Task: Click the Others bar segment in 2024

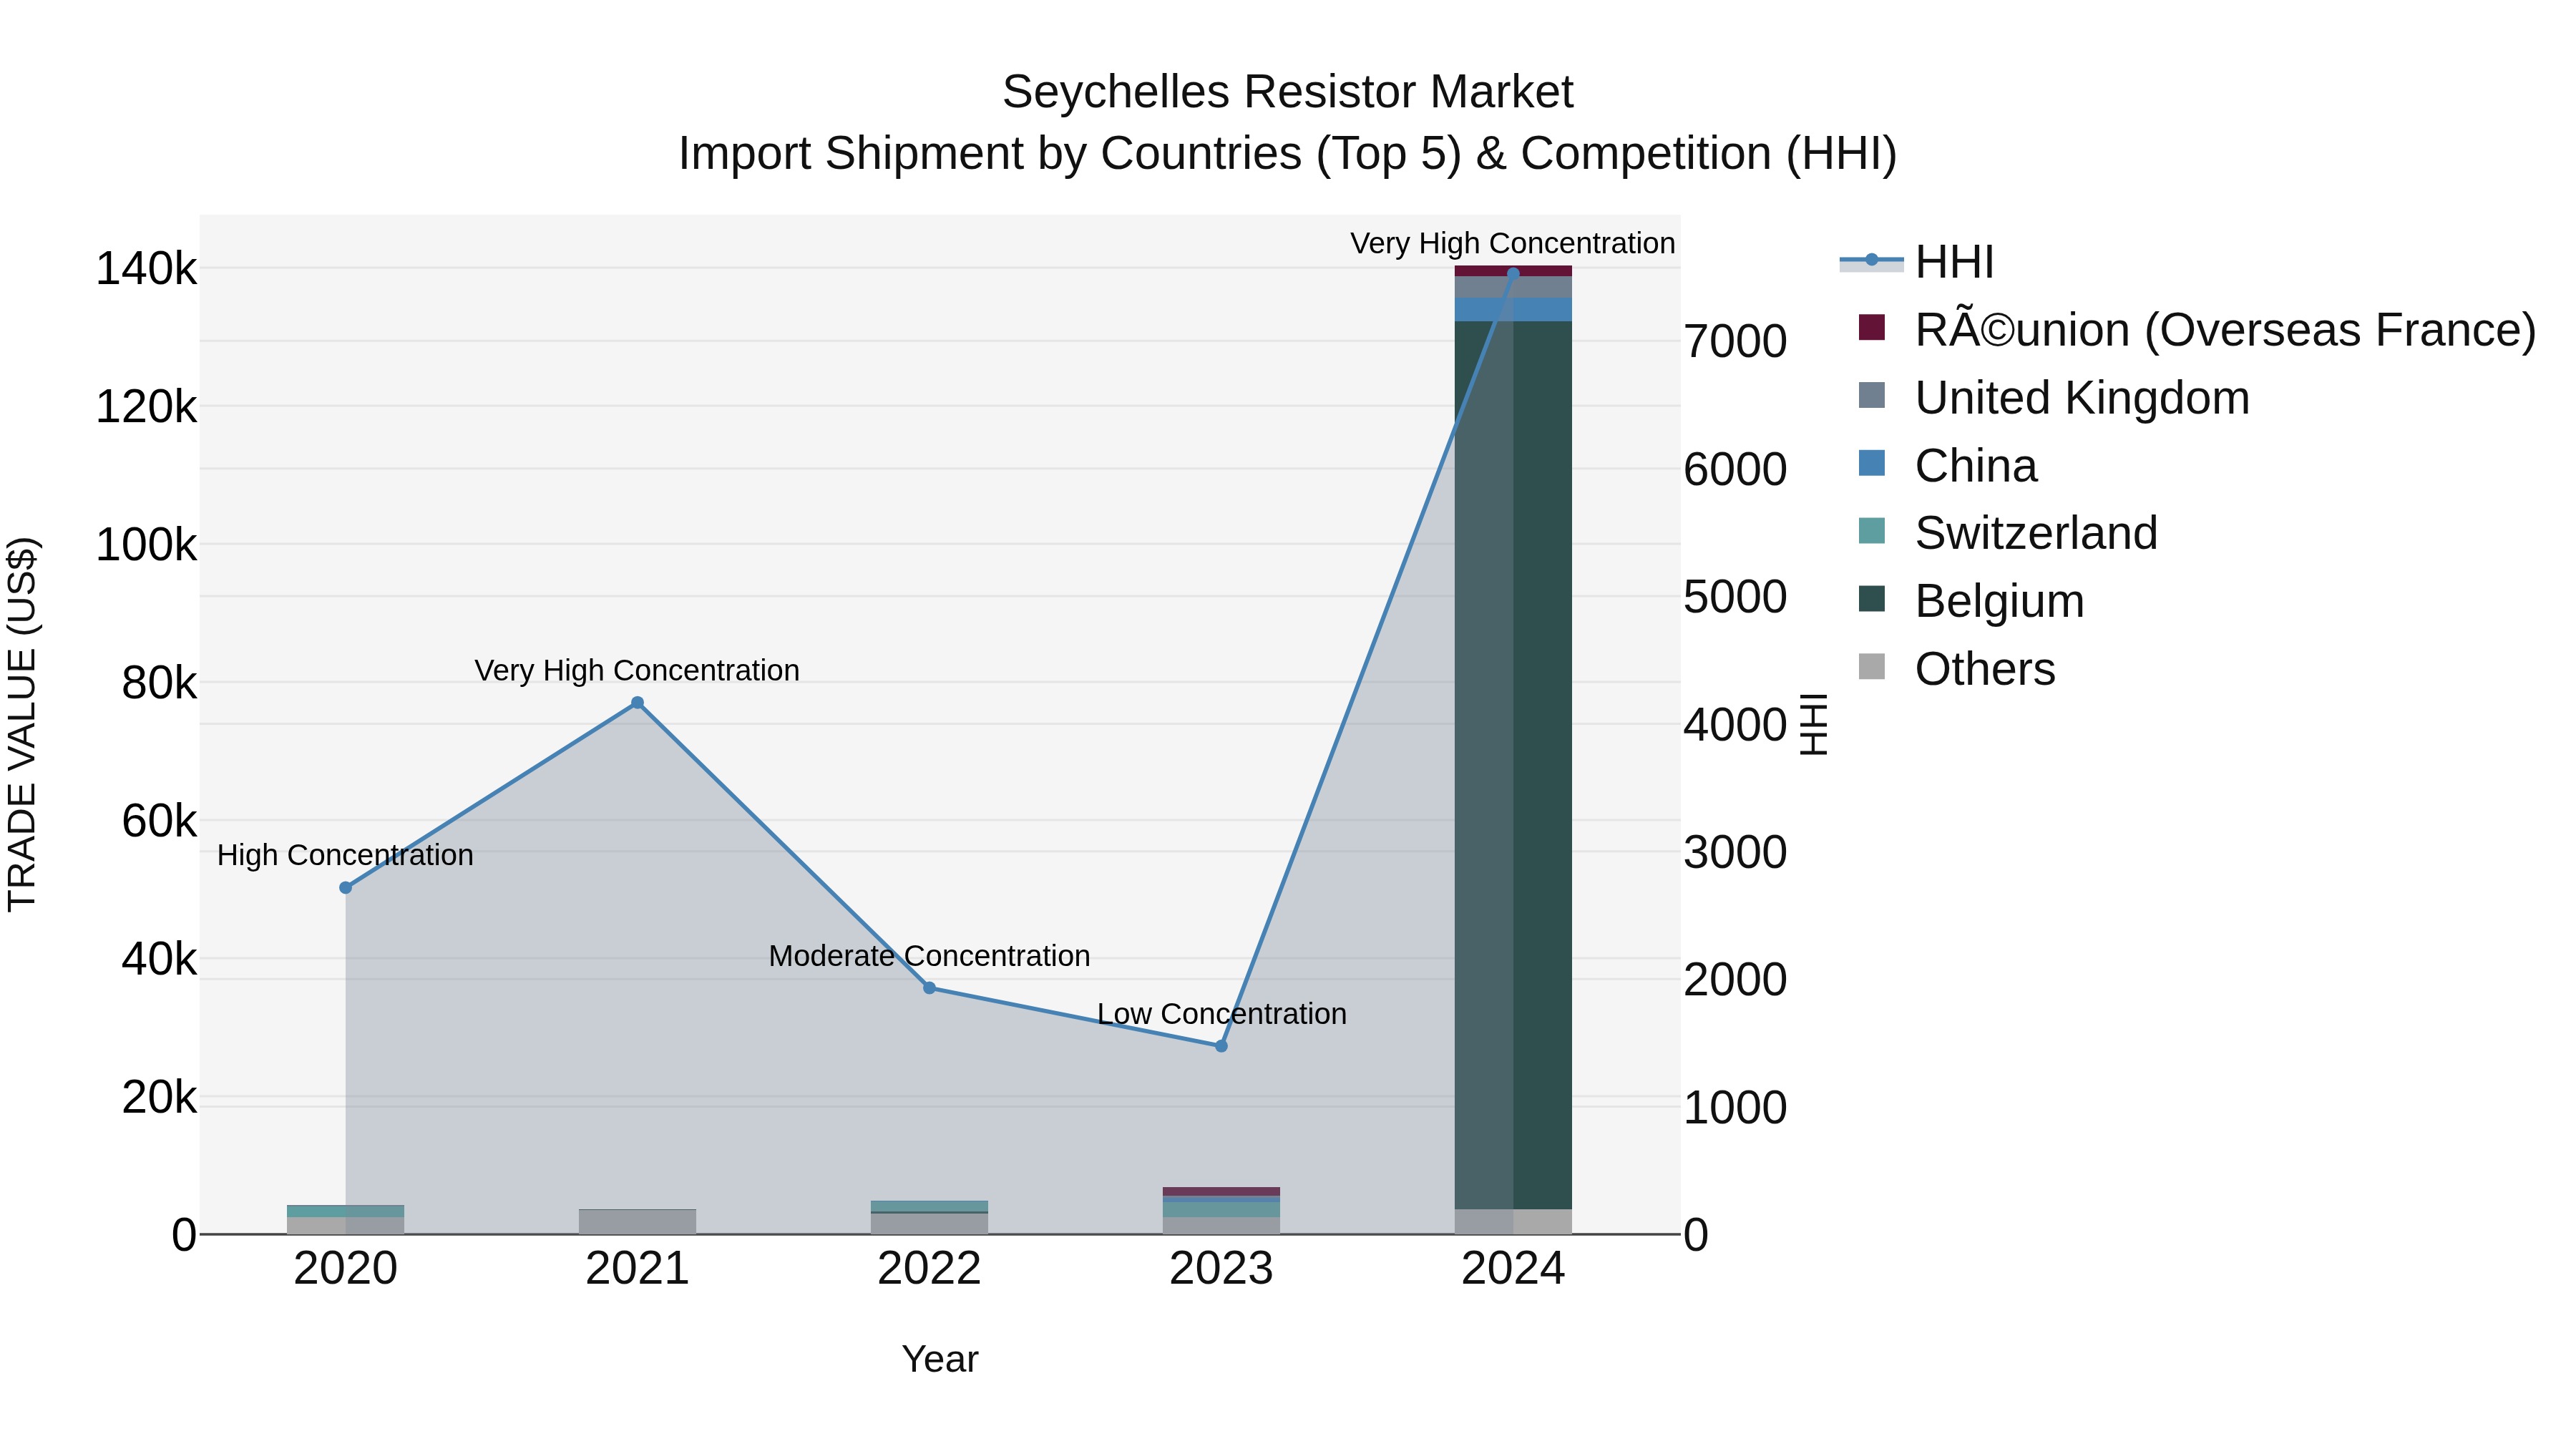Action: tap(1513, 1222)
